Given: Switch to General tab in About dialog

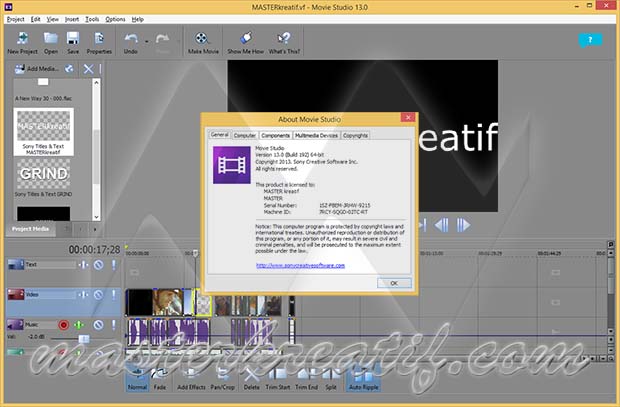Looking at the screenshot, I should pyautogui.click(x=219, y=135).
